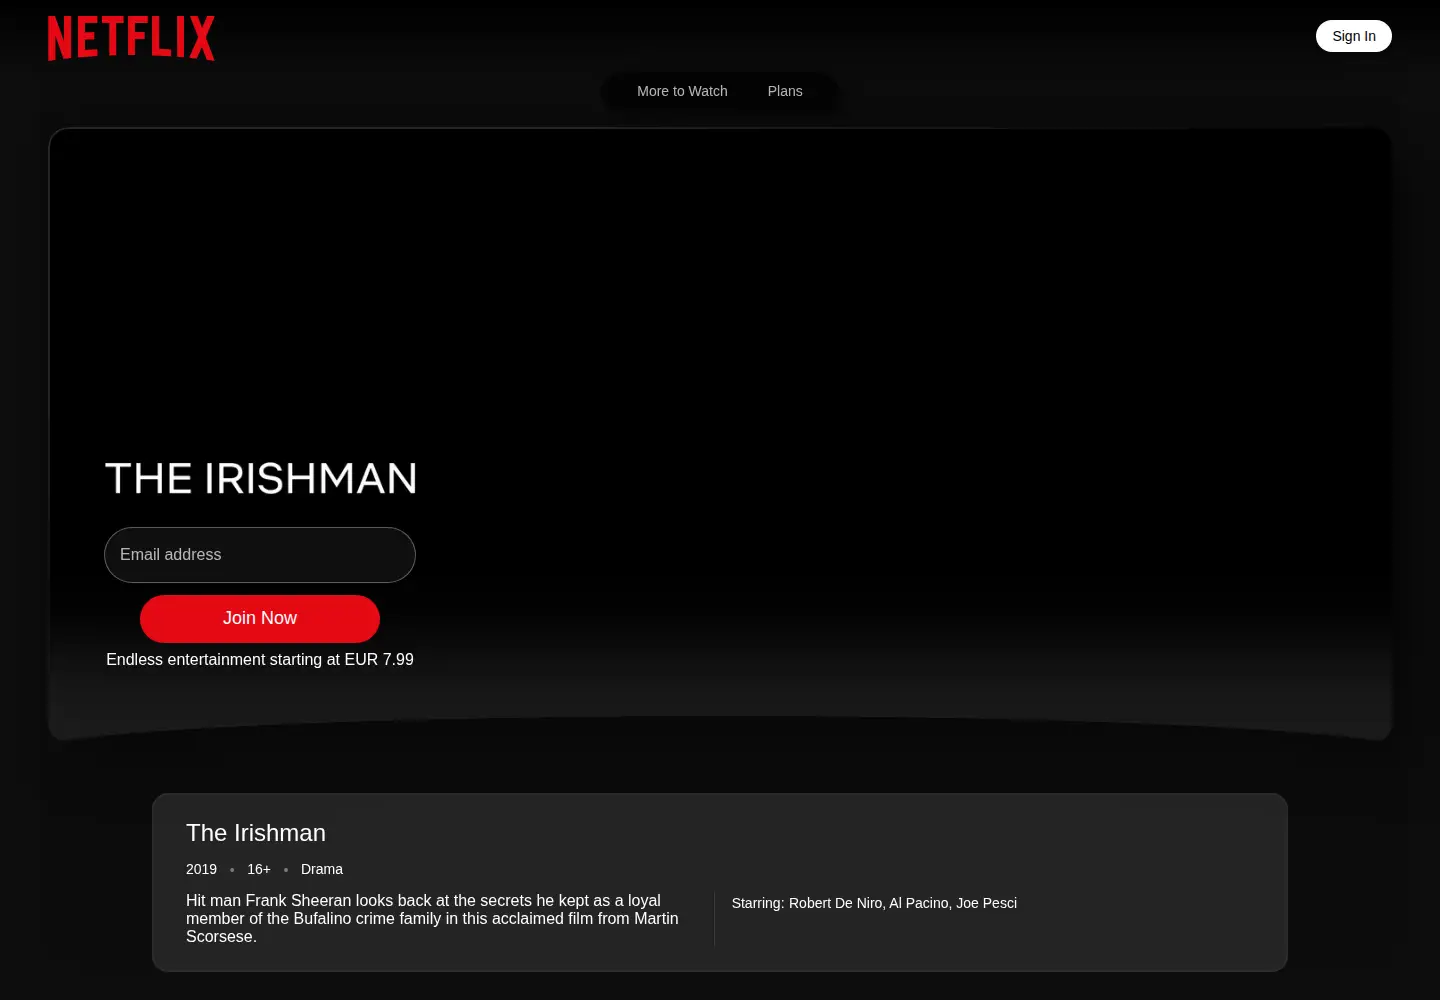Click the pricing text EUR 7.99
Image resolution: width=1440 pixels, height=1000 pixels.
379,660
